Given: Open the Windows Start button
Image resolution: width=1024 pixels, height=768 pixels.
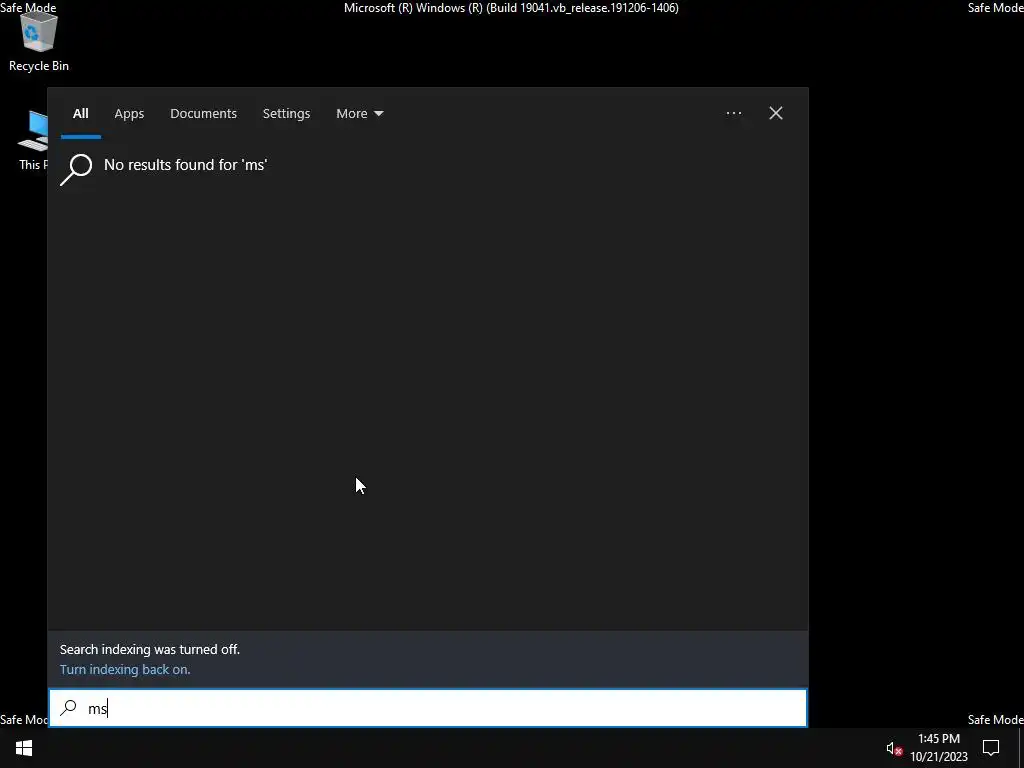Looking at the screenshot, I should point(24,748).
